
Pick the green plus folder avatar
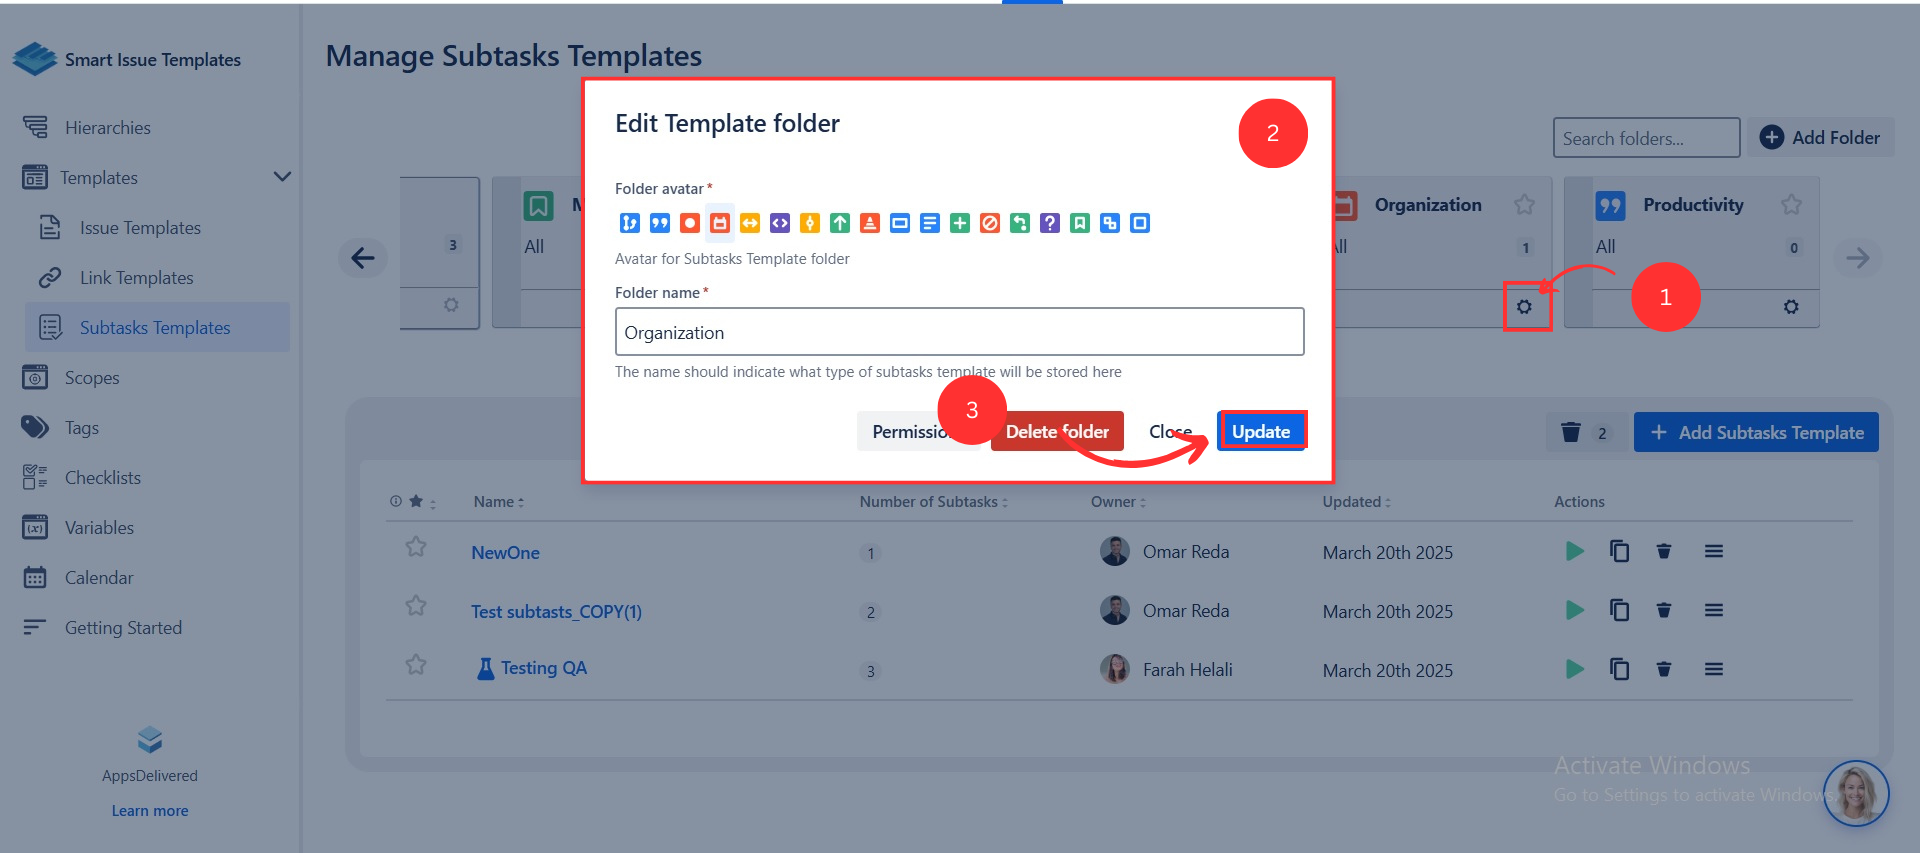959,223
